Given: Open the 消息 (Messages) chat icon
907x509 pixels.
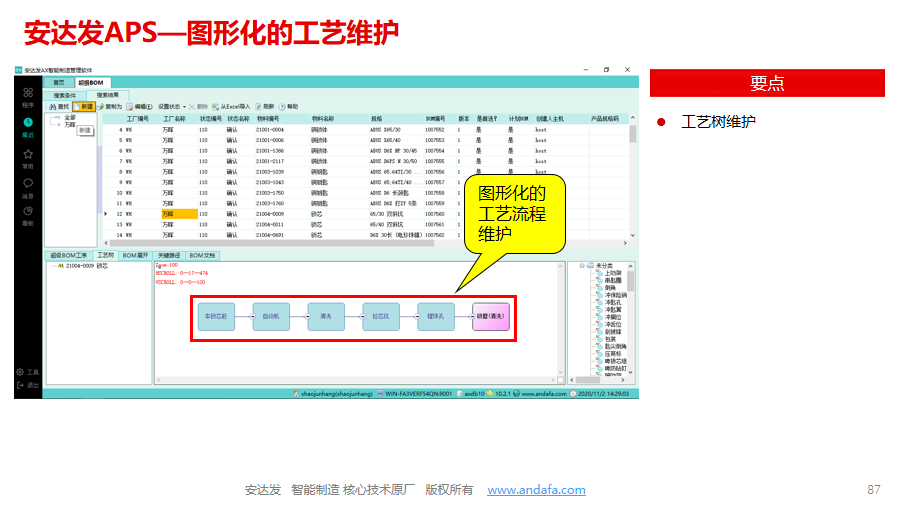Looking at the screenshot, I should click(28, 185).
